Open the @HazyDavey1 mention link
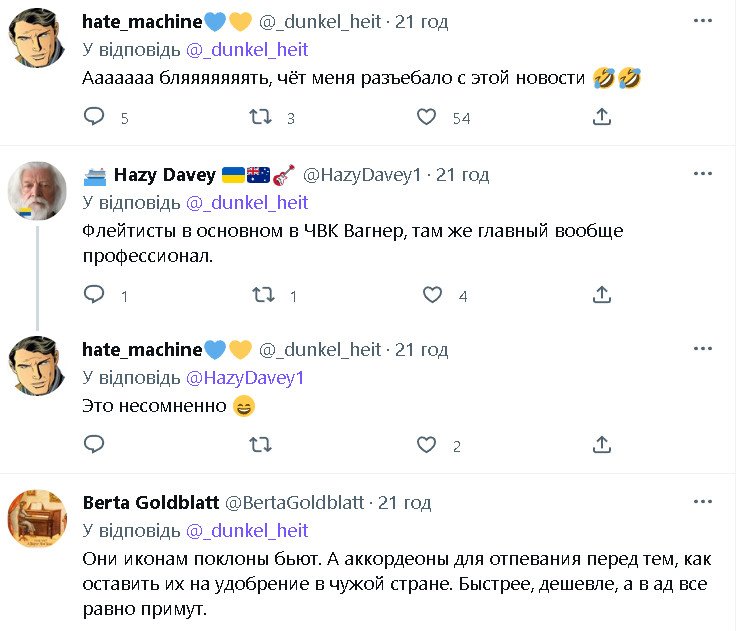 (246, 377)
